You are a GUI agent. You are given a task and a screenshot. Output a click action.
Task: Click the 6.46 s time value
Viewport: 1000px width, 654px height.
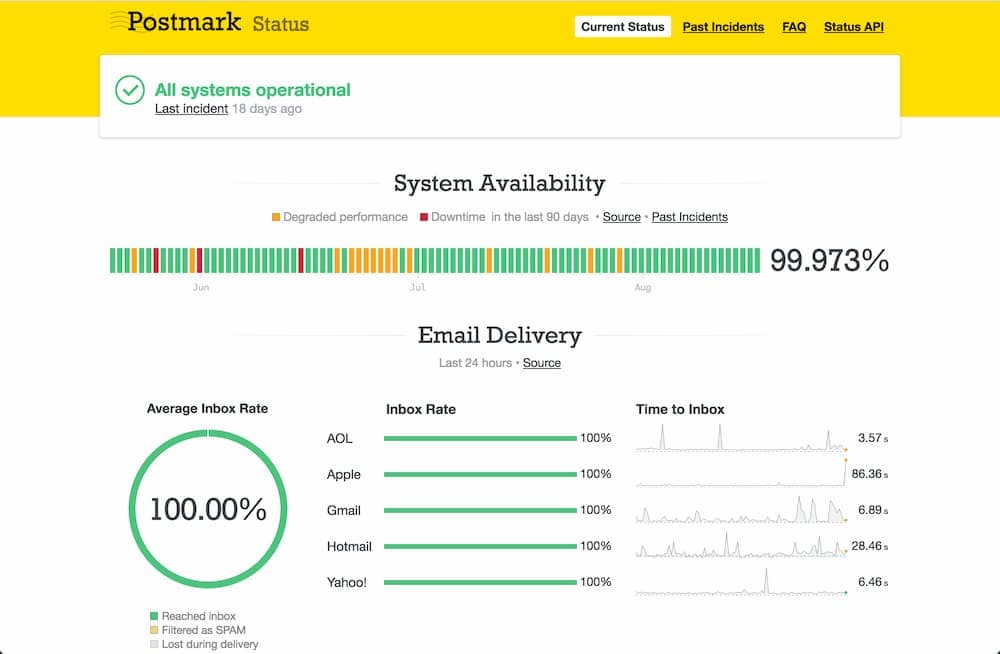872,582
